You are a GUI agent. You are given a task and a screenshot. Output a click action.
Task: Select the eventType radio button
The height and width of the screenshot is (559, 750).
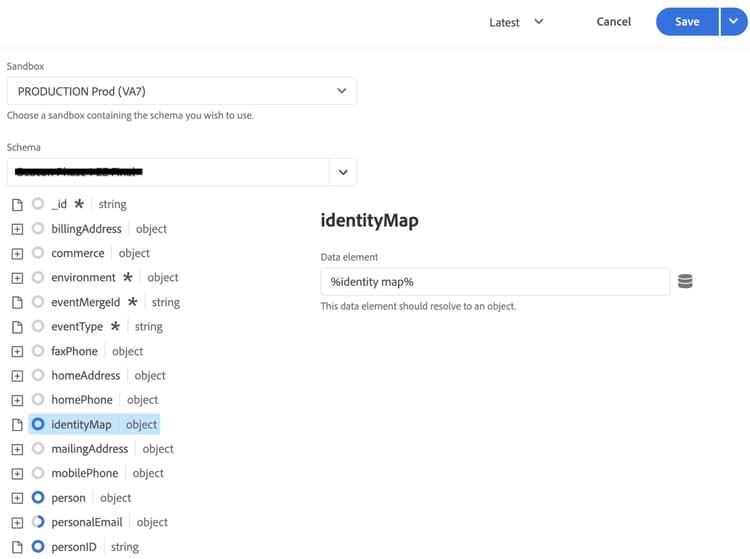point(38,326)
